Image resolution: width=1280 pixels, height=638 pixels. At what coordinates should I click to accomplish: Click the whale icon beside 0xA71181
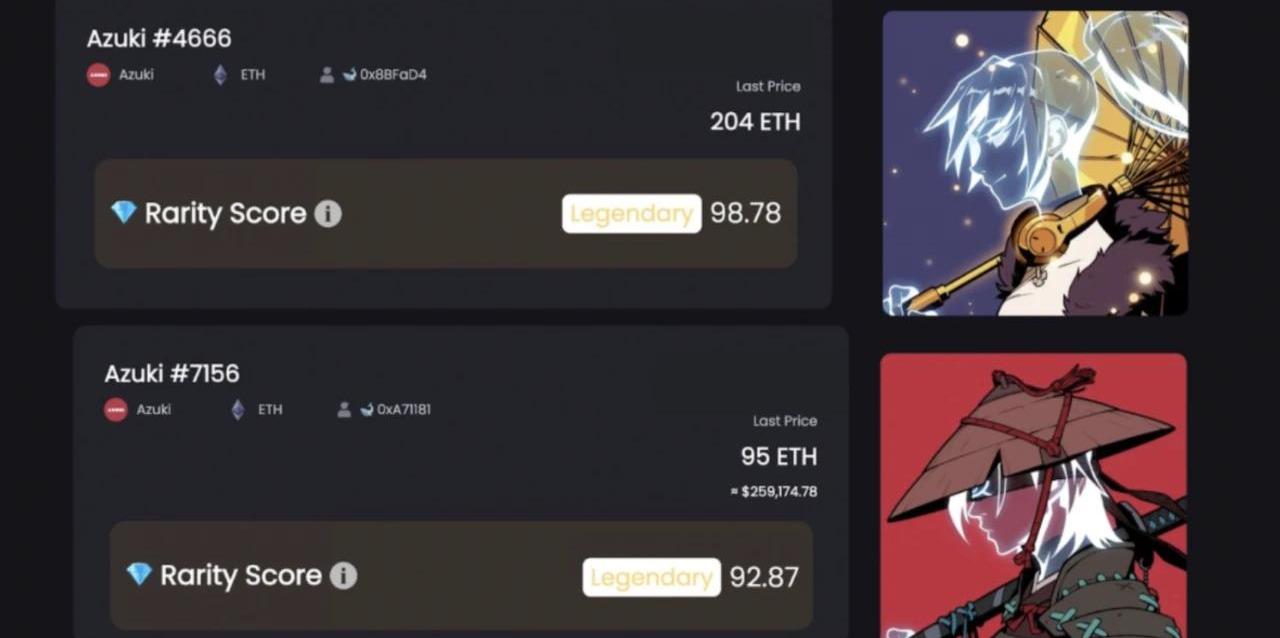click(x=367, y=409)
